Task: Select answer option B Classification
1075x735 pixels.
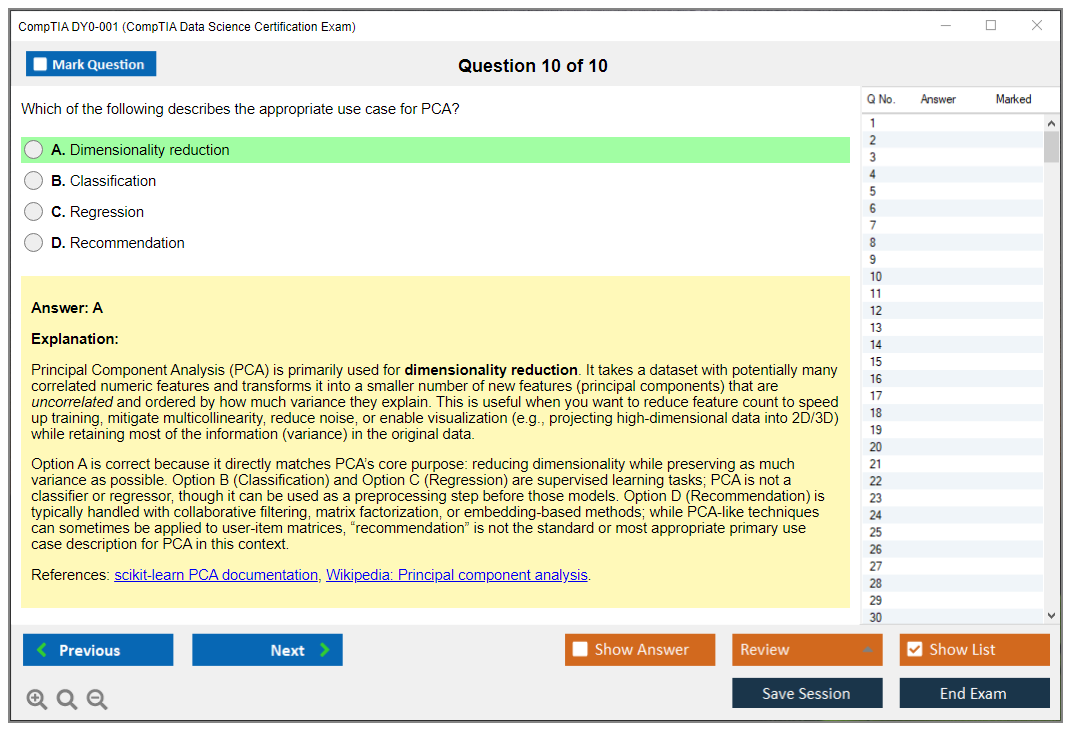Action: (33, 180)
